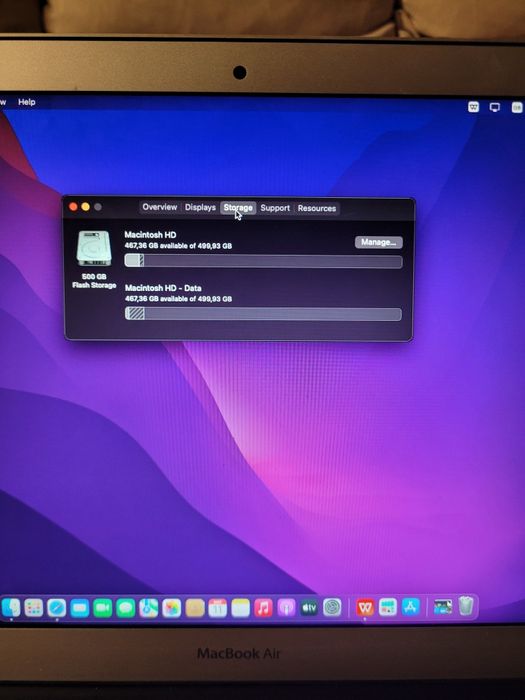Open Screen Mirroring menu bar icon
The image size is (525, 700).
tap(495, 107)
